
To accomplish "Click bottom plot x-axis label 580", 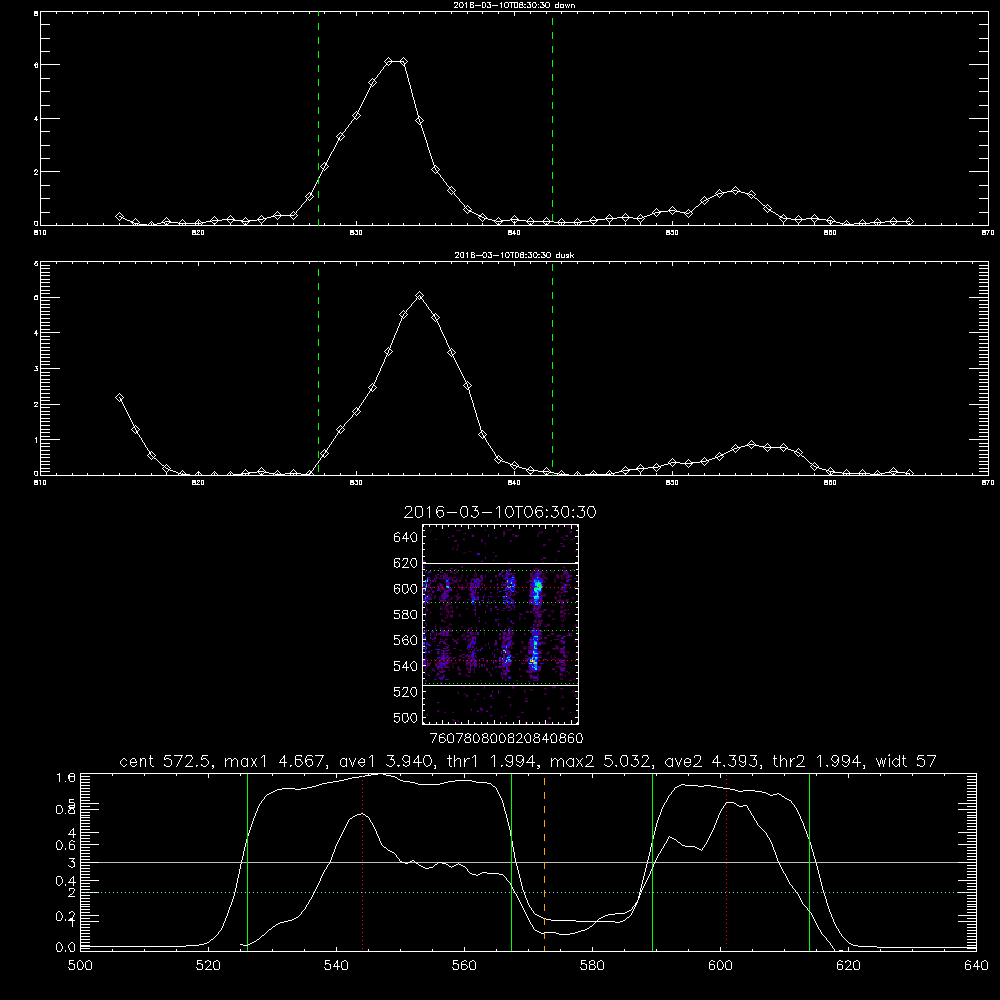I will coord(592,966).
